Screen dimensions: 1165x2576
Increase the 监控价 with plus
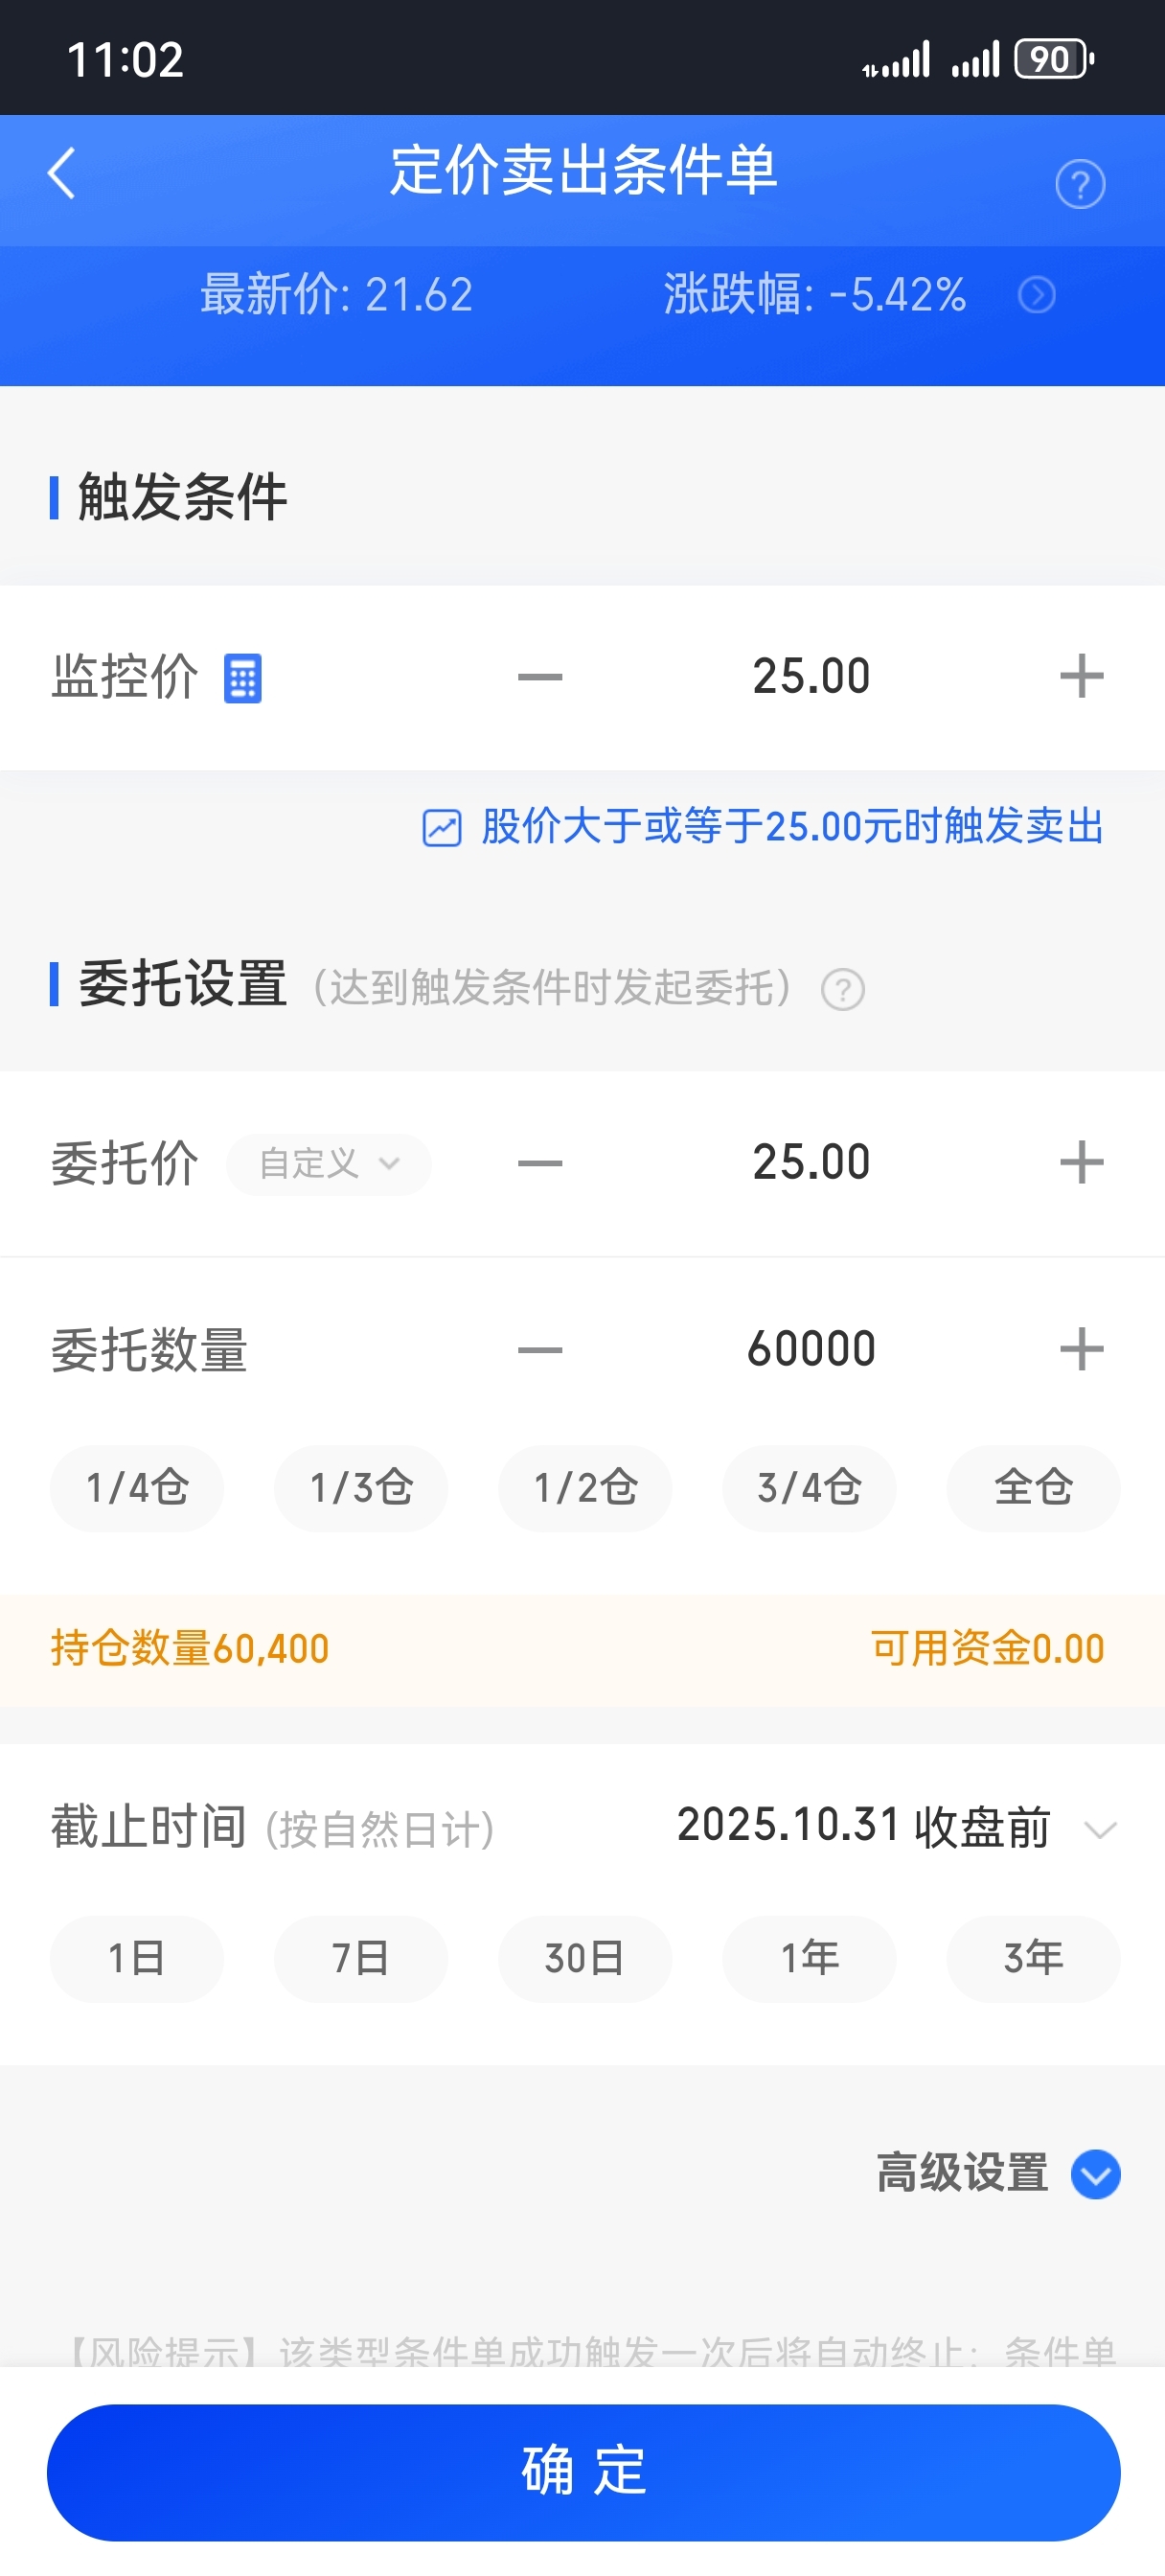pos(1081,677)
